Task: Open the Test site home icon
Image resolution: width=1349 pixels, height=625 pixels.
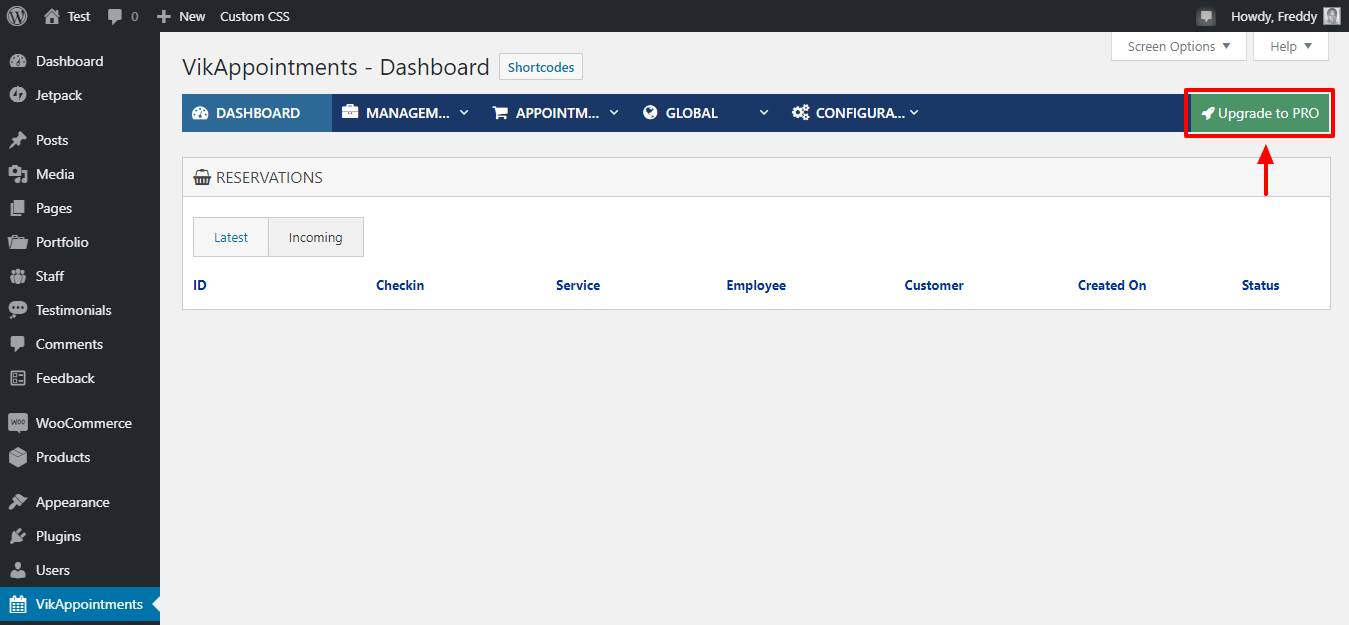Action: click(x=52, y=16)
